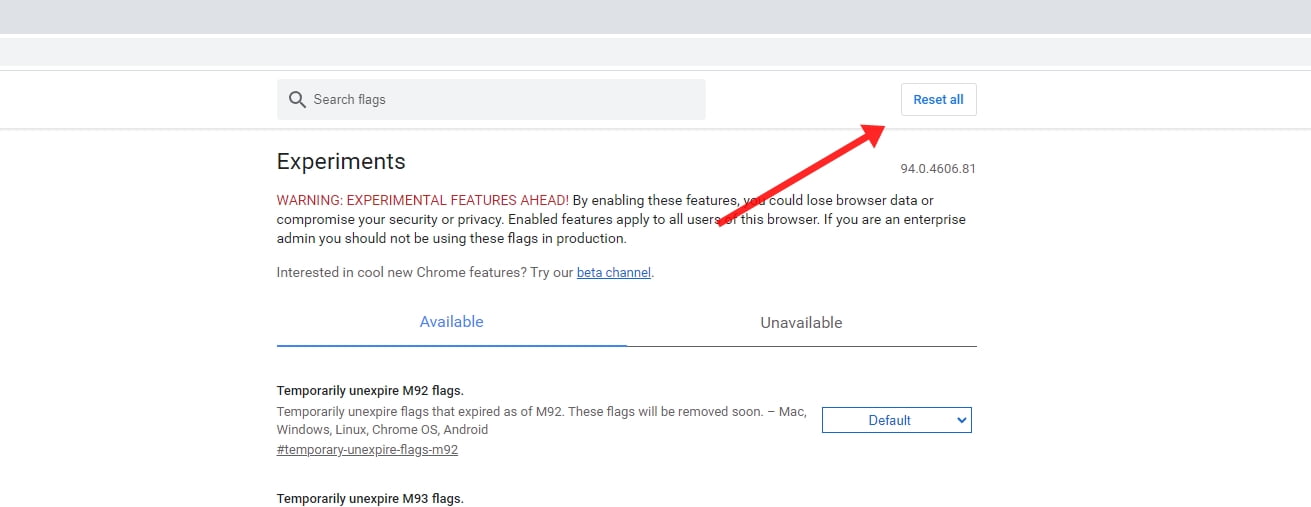Screen dimensions: 1311x507
Task: Click the M92 flag description text
Action: pyautogui.click(x=540, y=412)
